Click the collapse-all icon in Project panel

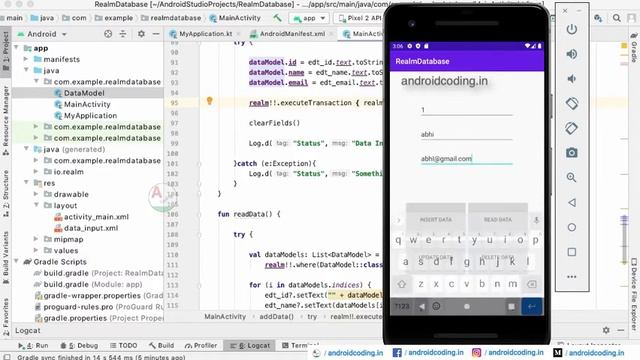point(123,34)
